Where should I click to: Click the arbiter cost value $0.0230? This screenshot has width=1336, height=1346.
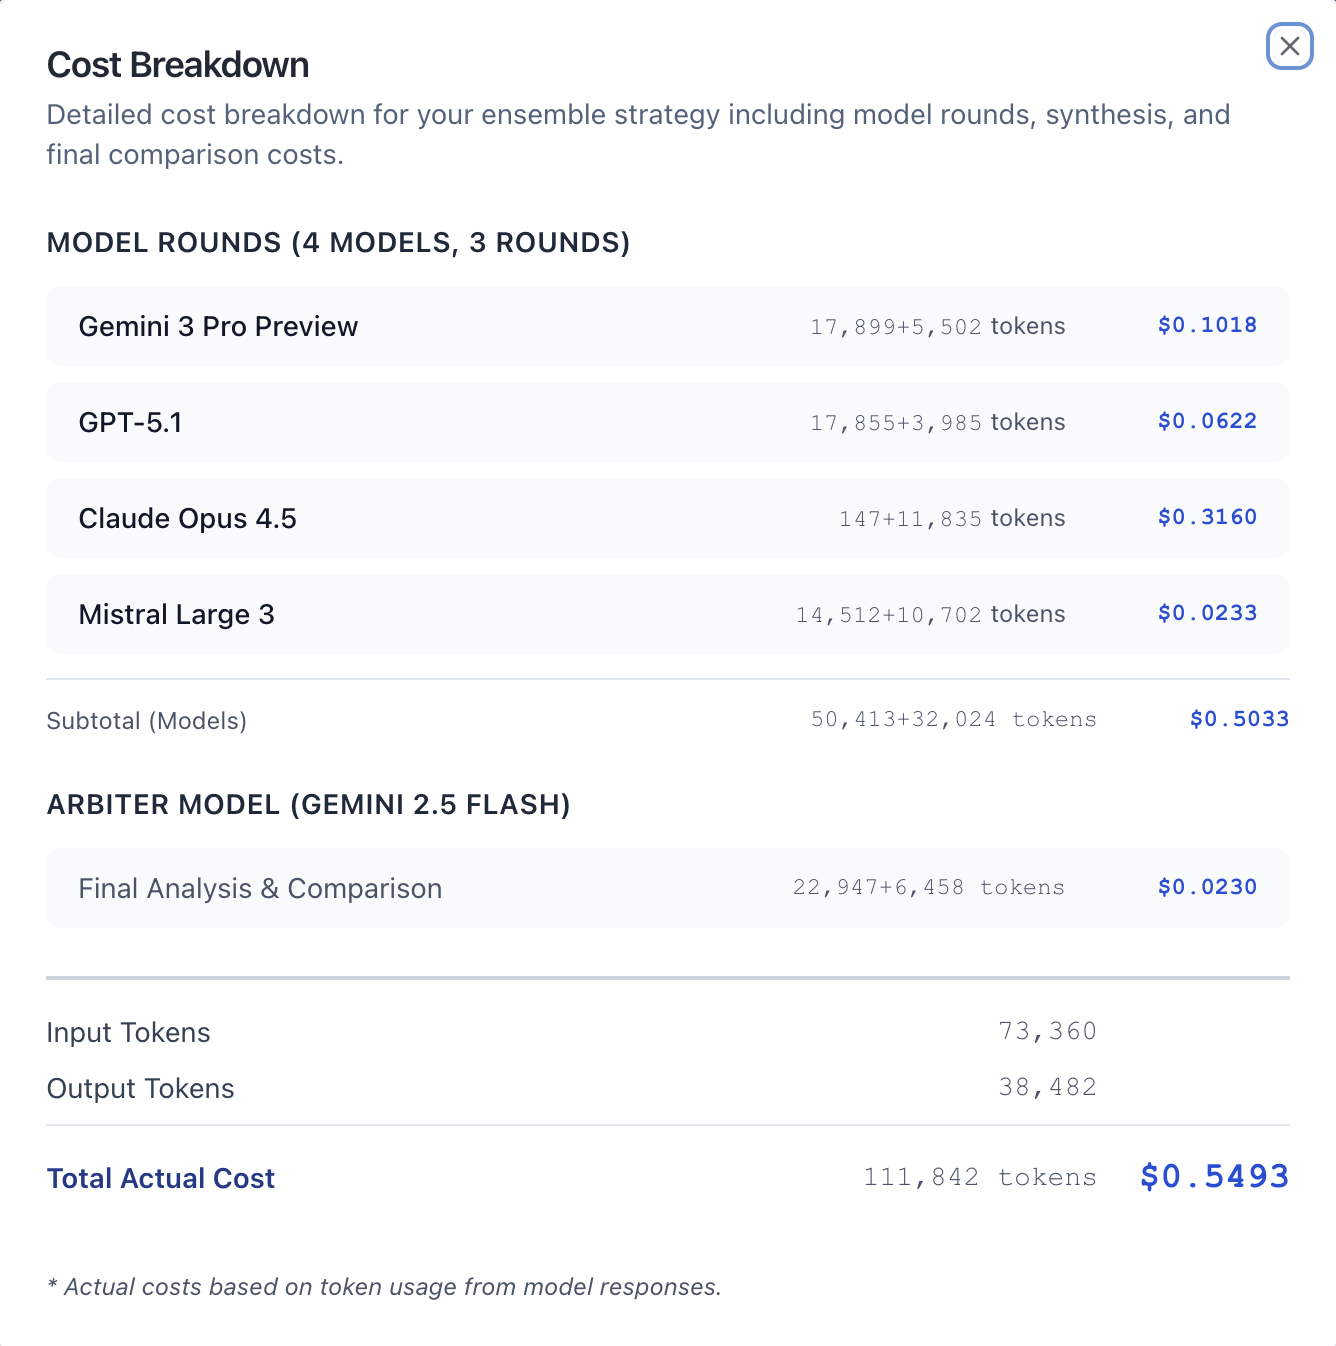(1206, 887)
